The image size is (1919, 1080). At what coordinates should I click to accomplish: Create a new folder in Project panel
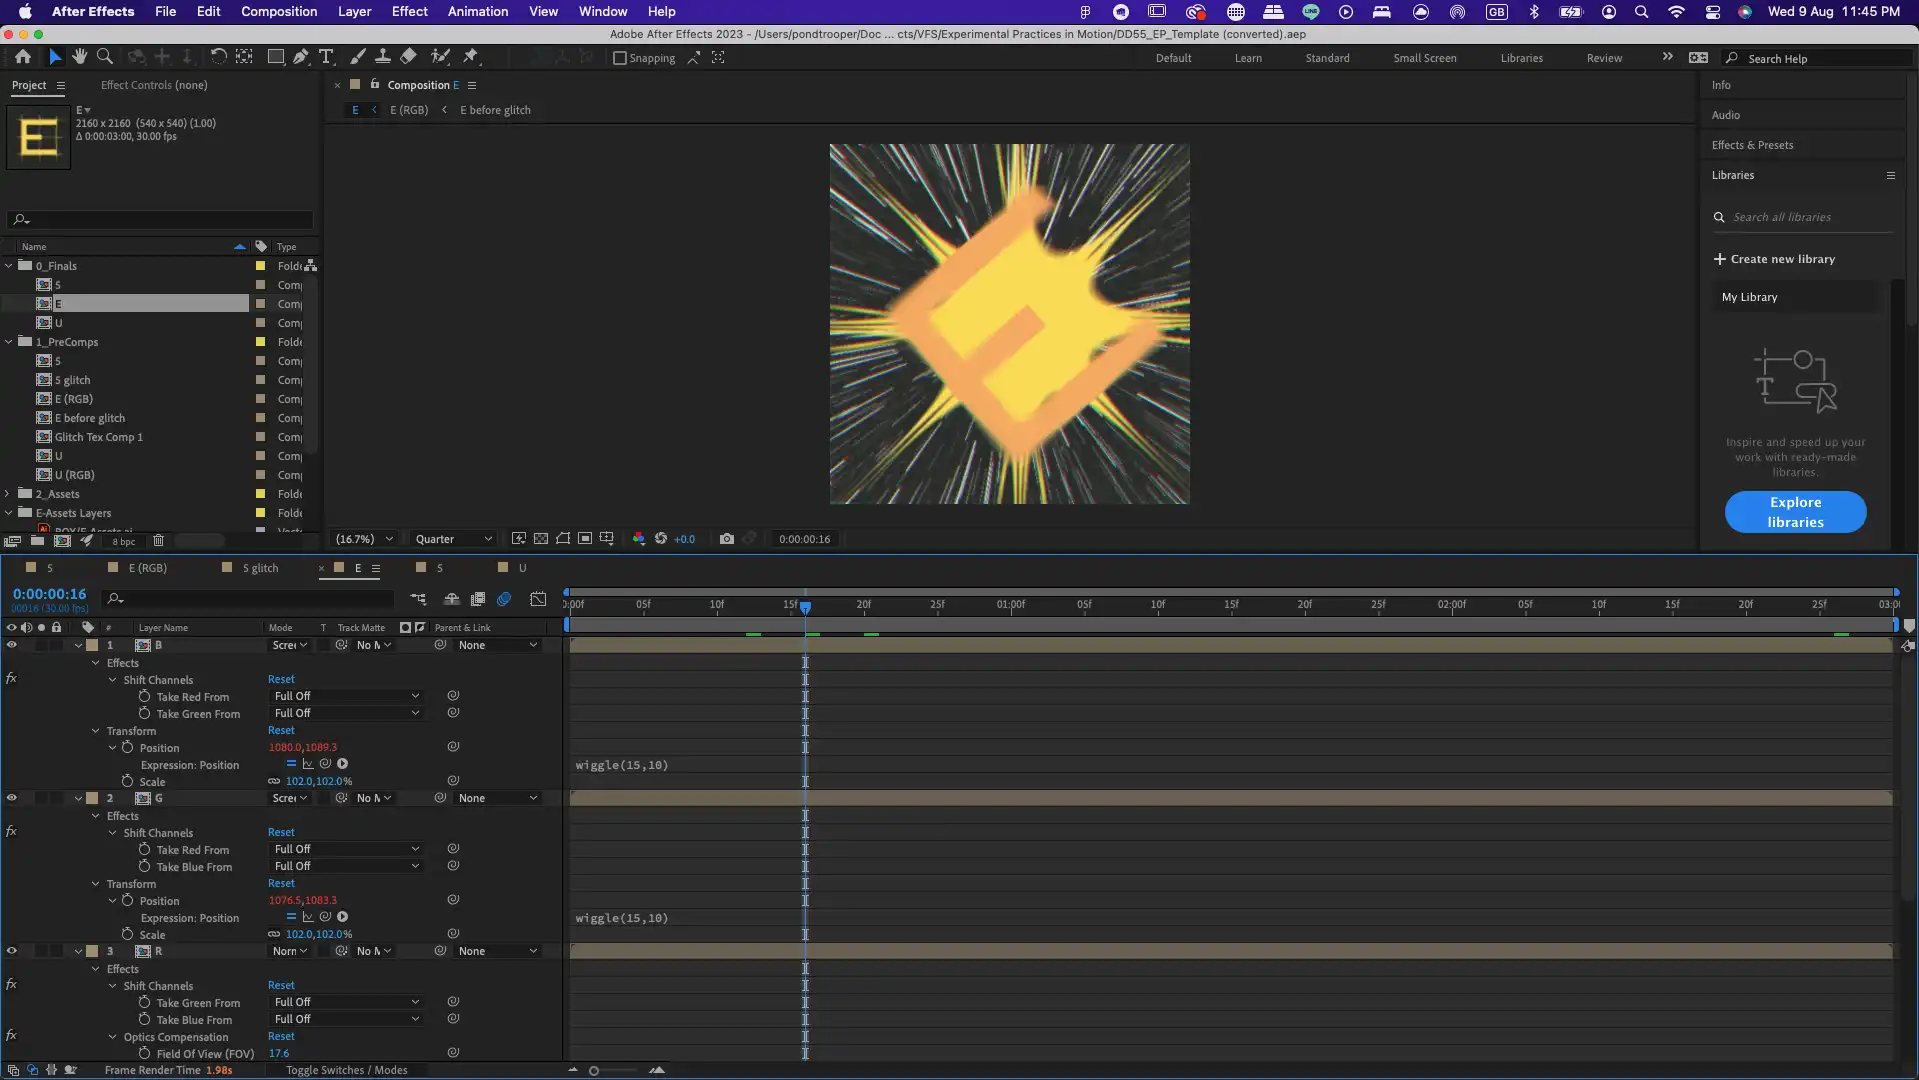[37, 541]
